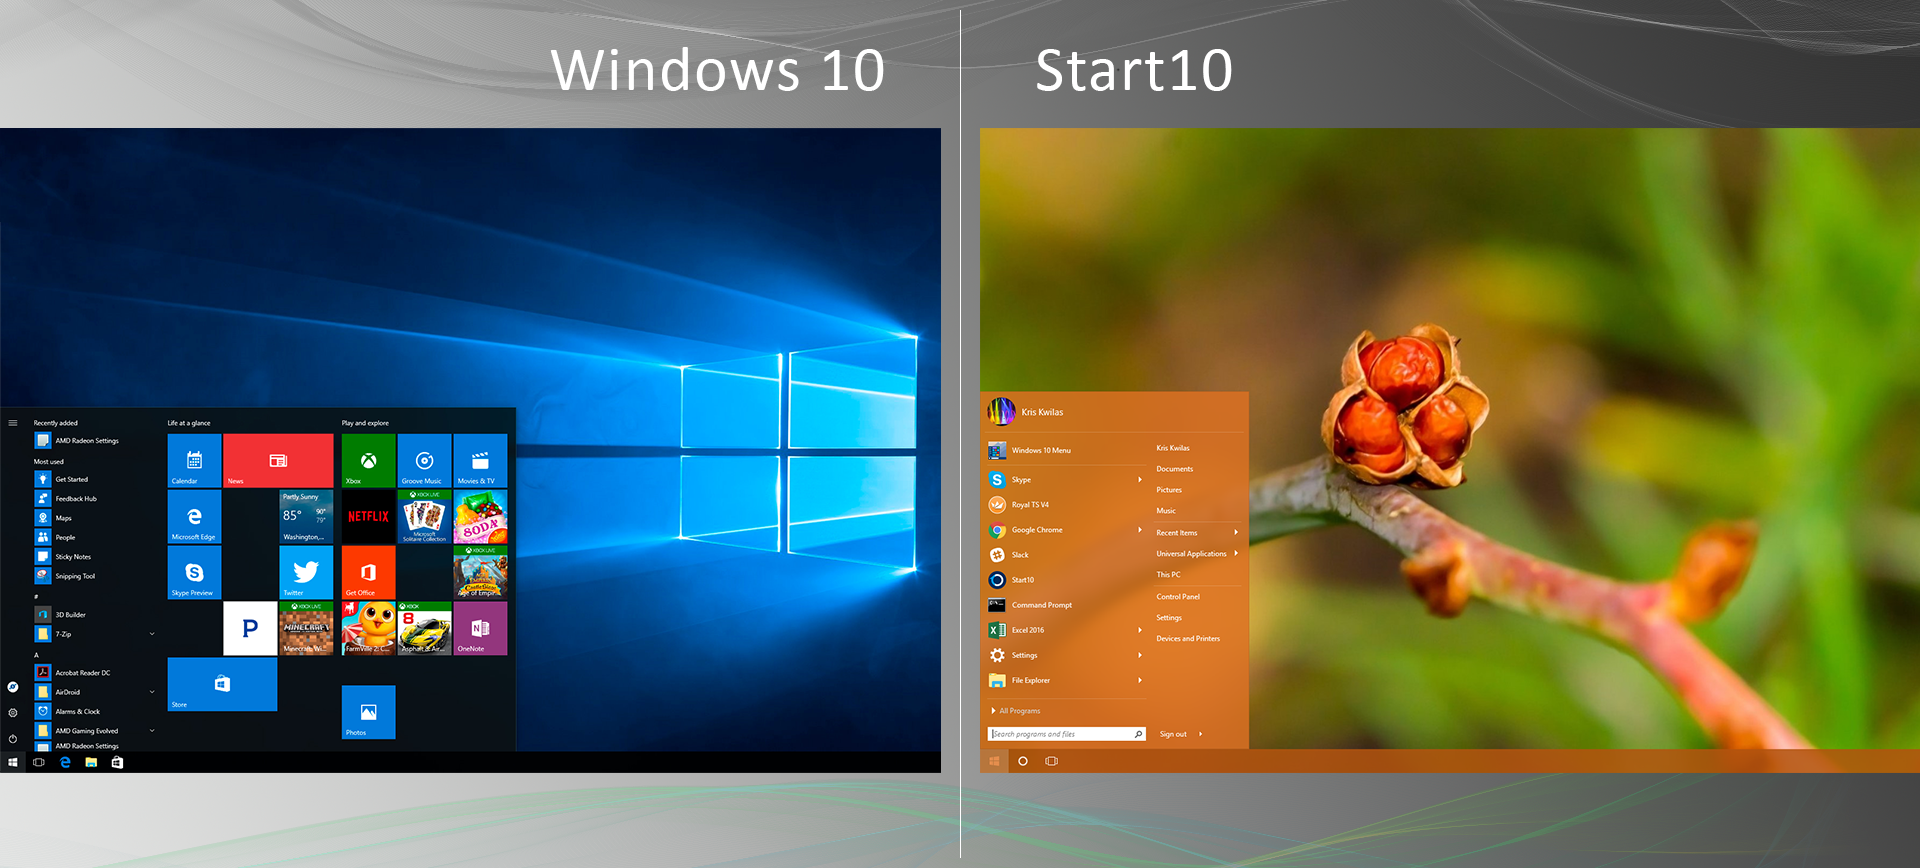Open Music link in Start10 menu
This screenshot has width=1920, height=868.
[1166, 511]
